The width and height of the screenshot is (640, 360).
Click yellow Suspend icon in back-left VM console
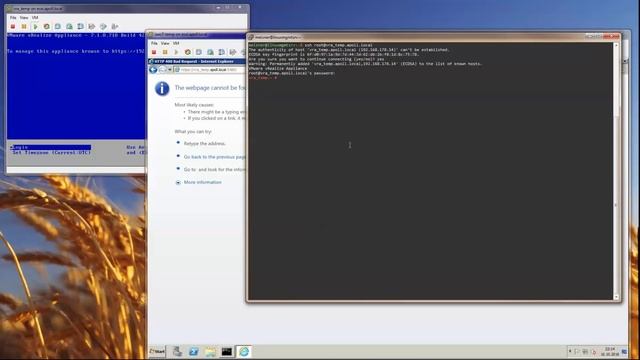click(24, 27)
